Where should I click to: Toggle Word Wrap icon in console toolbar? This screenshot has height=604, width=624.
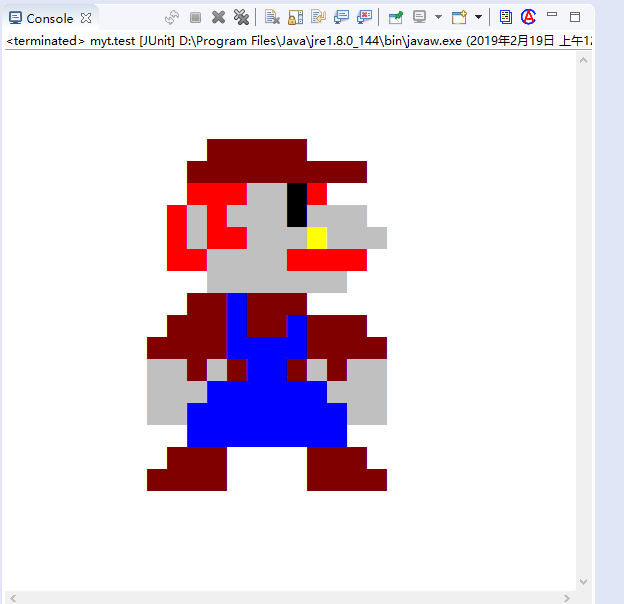tap(318, 17)
